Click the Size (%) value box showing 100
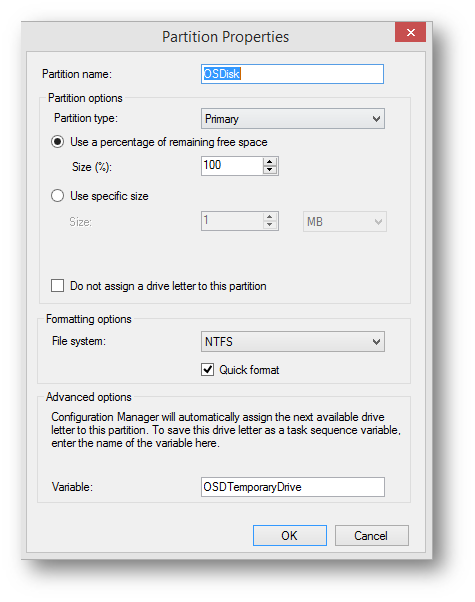Screen dimensions: 475x602 (x=232, y=166)
